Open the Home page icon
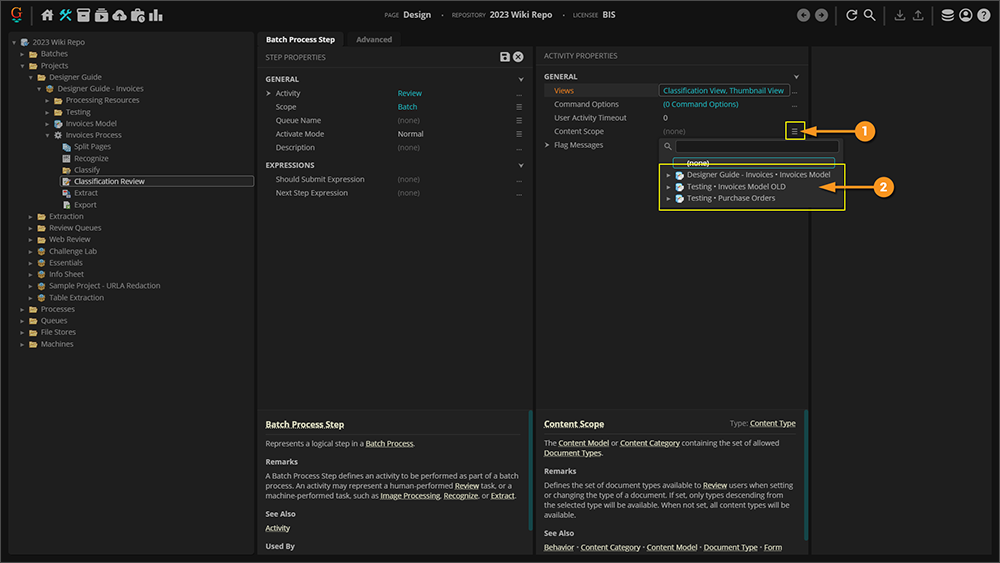Viewport: 1000px width, 563px height. pos(47,15)
